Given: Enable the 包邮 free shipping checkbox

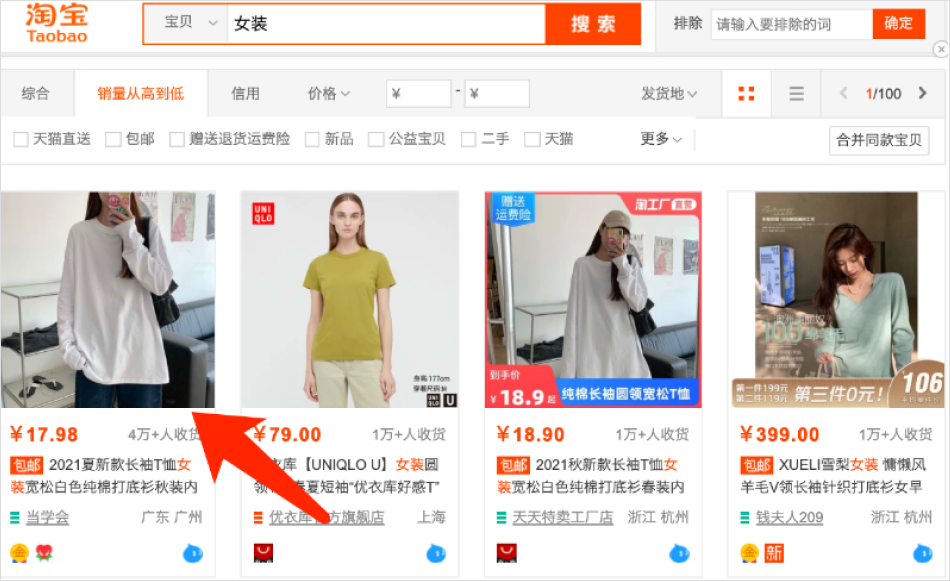Looking at the screenshot, I should pos(113,140).
